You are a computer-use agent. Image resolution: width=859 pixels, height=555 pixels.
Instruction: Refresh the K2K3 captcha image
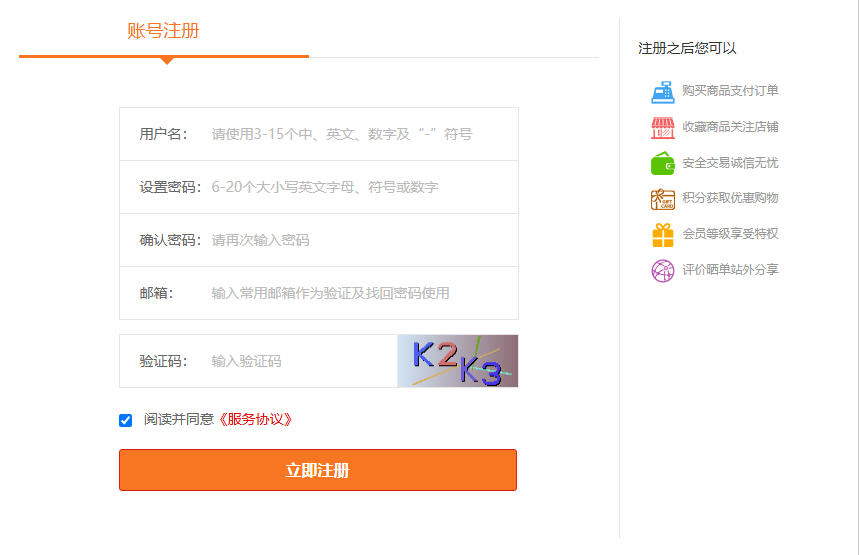tap(457, 361)
